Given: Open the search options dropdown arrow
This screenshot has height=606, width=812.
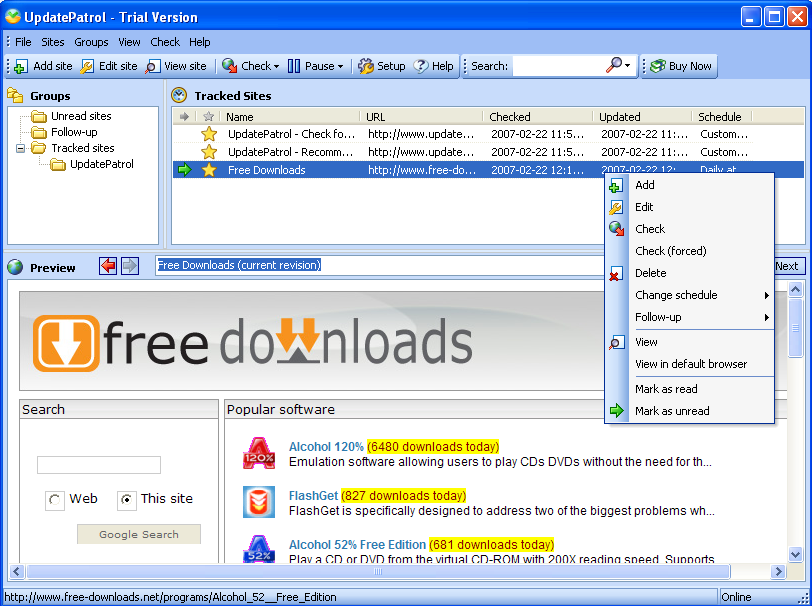Looking at the screenshot, I should click(628, 66).
